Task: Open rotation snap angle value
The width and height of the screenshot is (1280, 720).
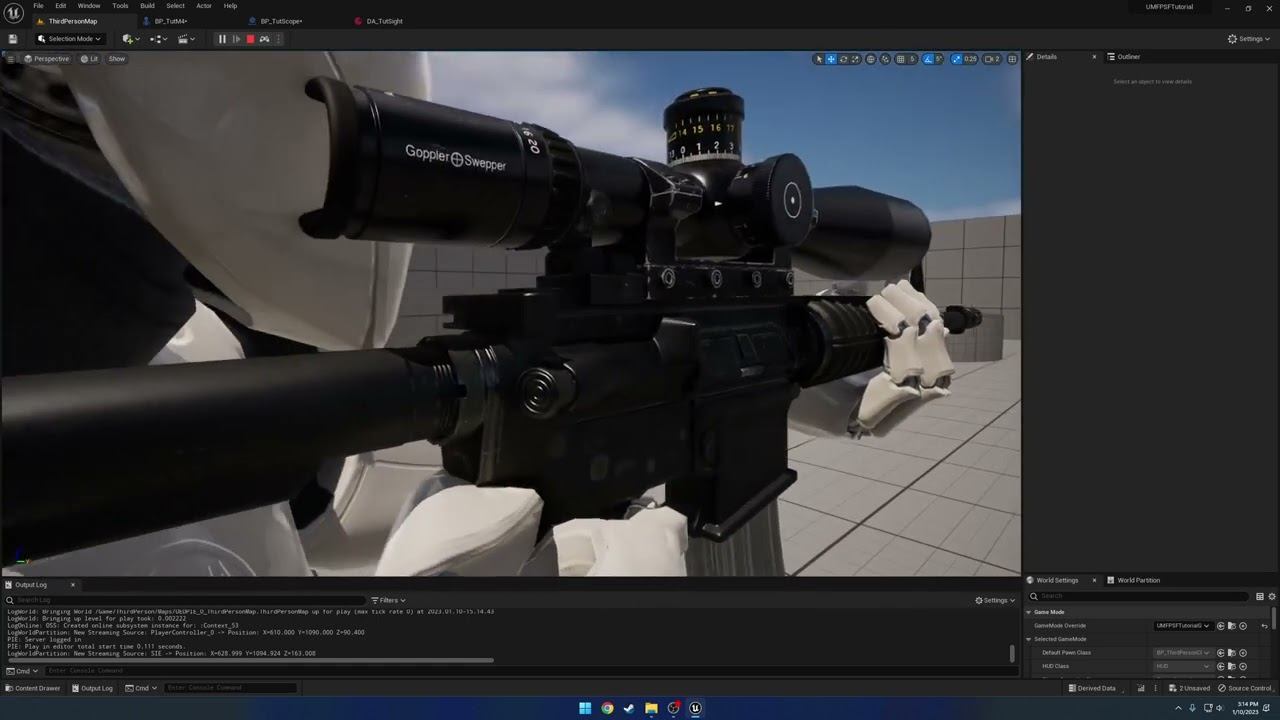Action: pos(940,59)
